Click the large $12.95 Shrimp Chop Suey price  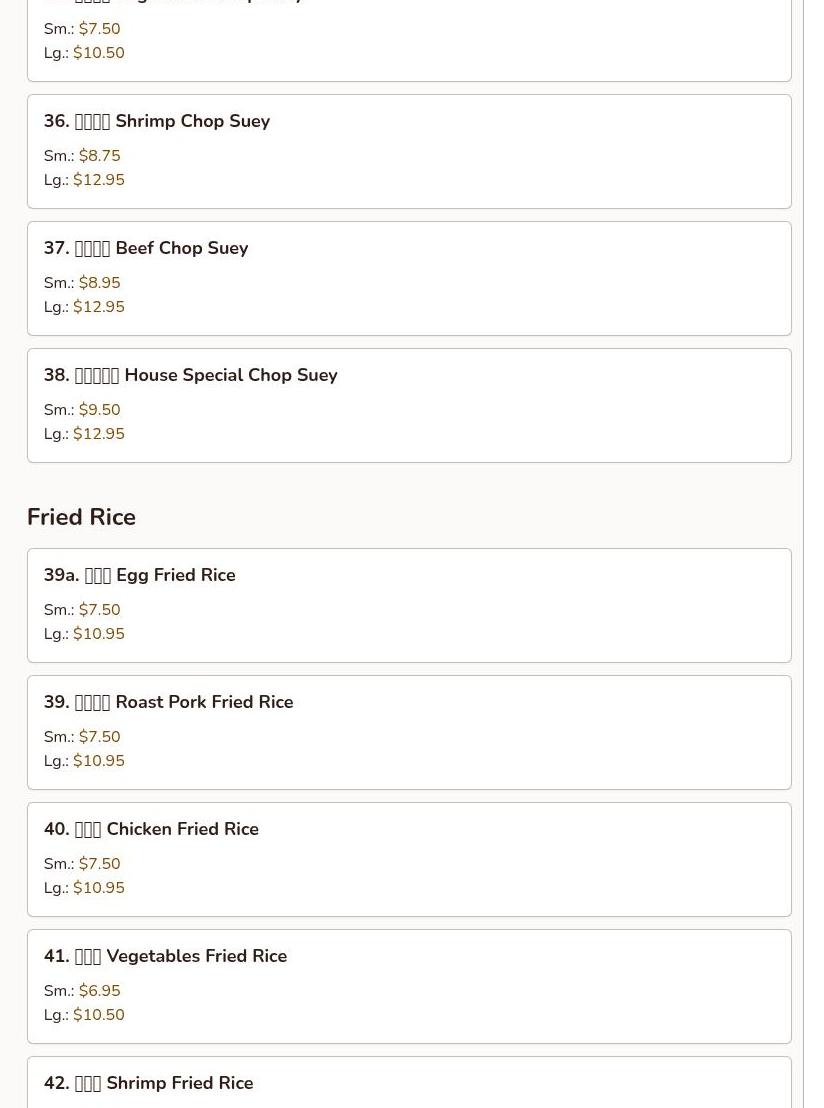coord(98,180)
